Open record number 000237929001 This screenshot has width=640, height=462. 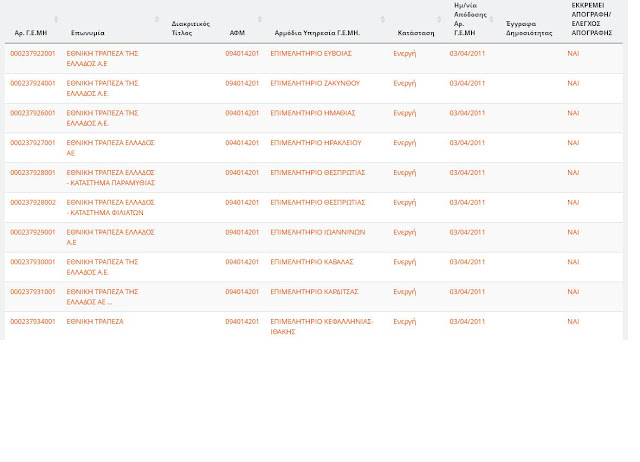(33, 232)
